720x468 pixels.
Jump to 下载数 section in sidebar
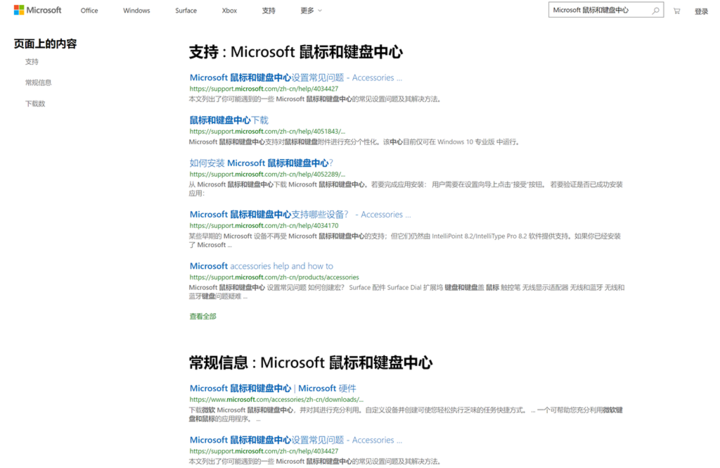pos(35,104)
